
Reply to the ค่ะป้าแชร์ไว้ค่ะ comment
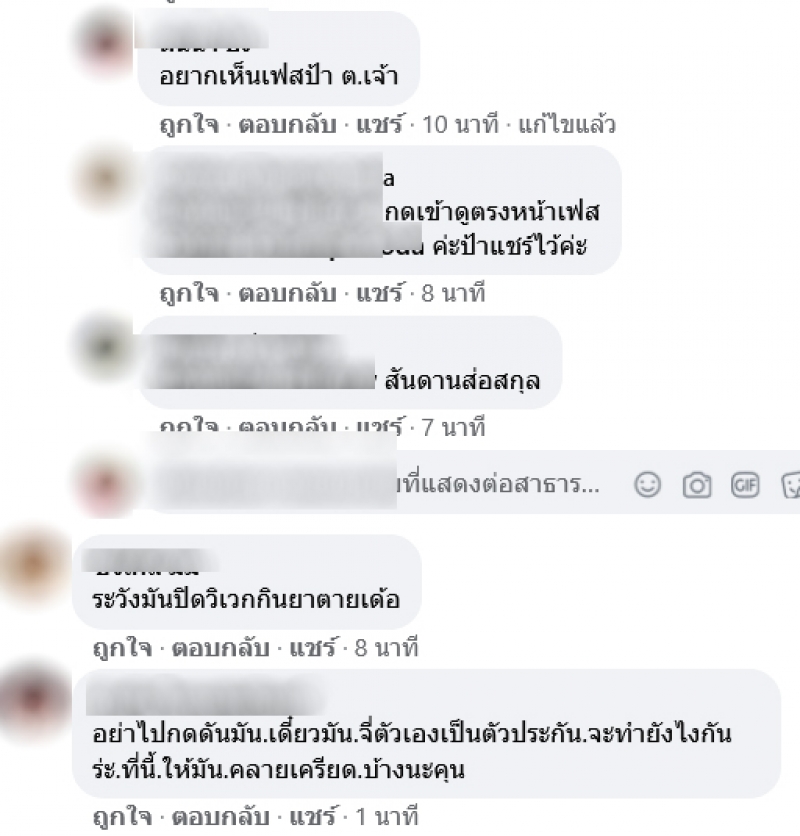pyautogui.click(x=287, y=294)
